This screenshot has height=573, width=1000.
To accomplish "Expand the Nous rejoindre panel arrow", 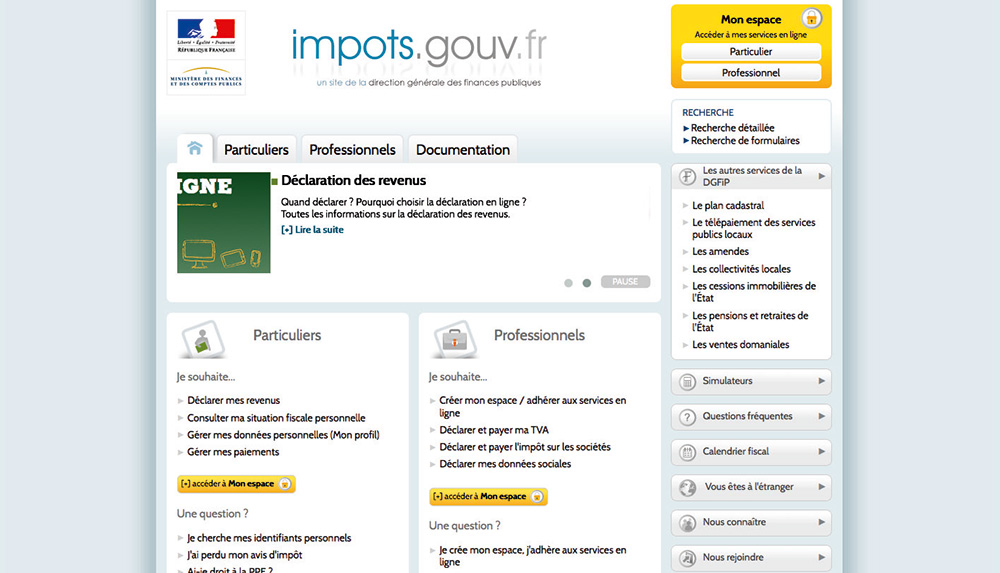I will point(821,557).
